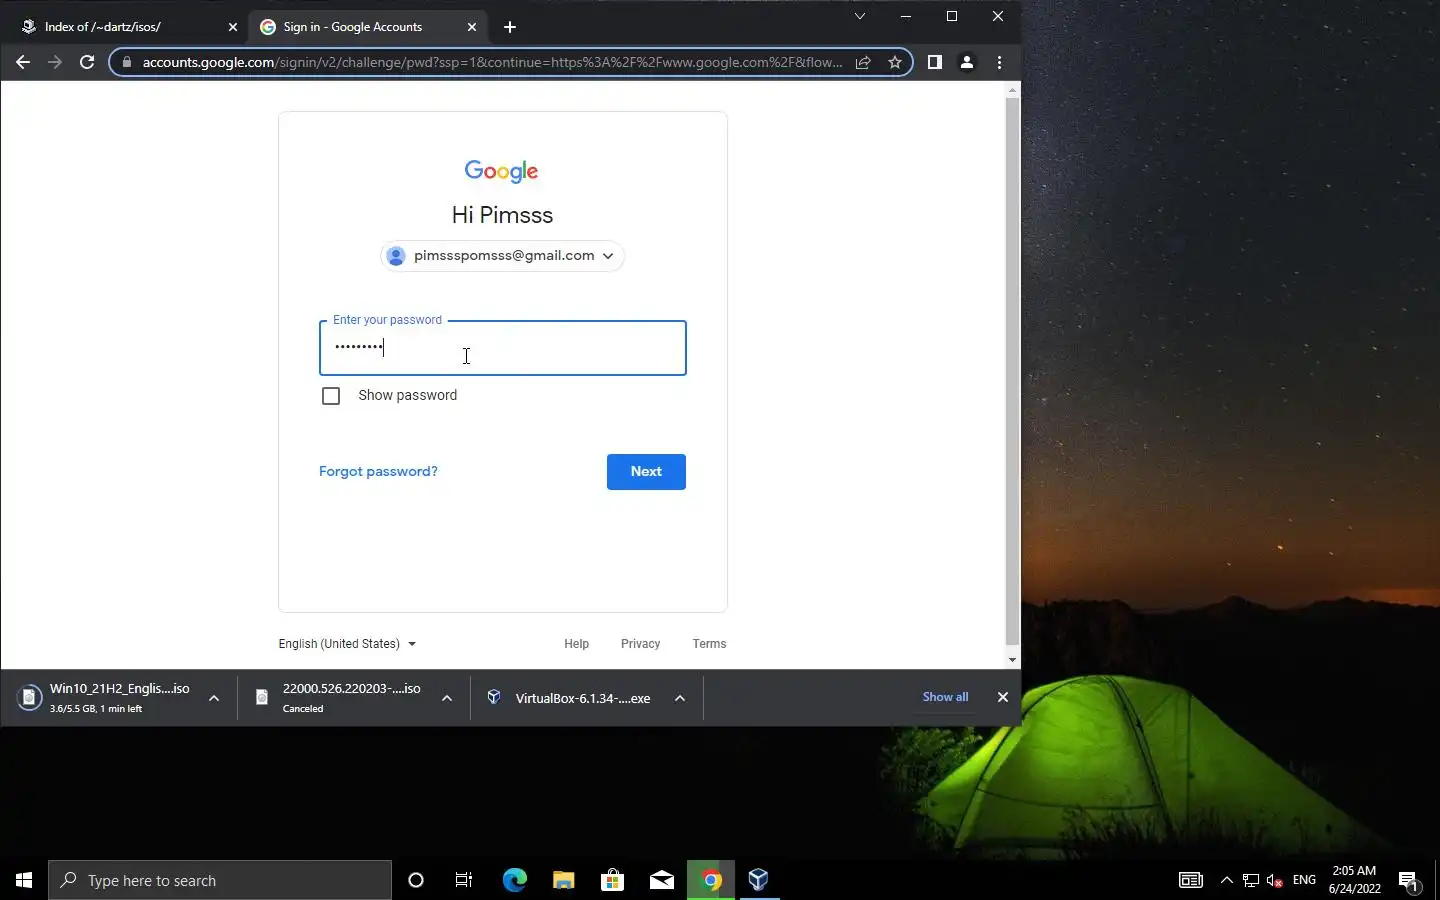1440x900 pixels.
Task: Share this page using address bar icon
Action: coord(863,62)
